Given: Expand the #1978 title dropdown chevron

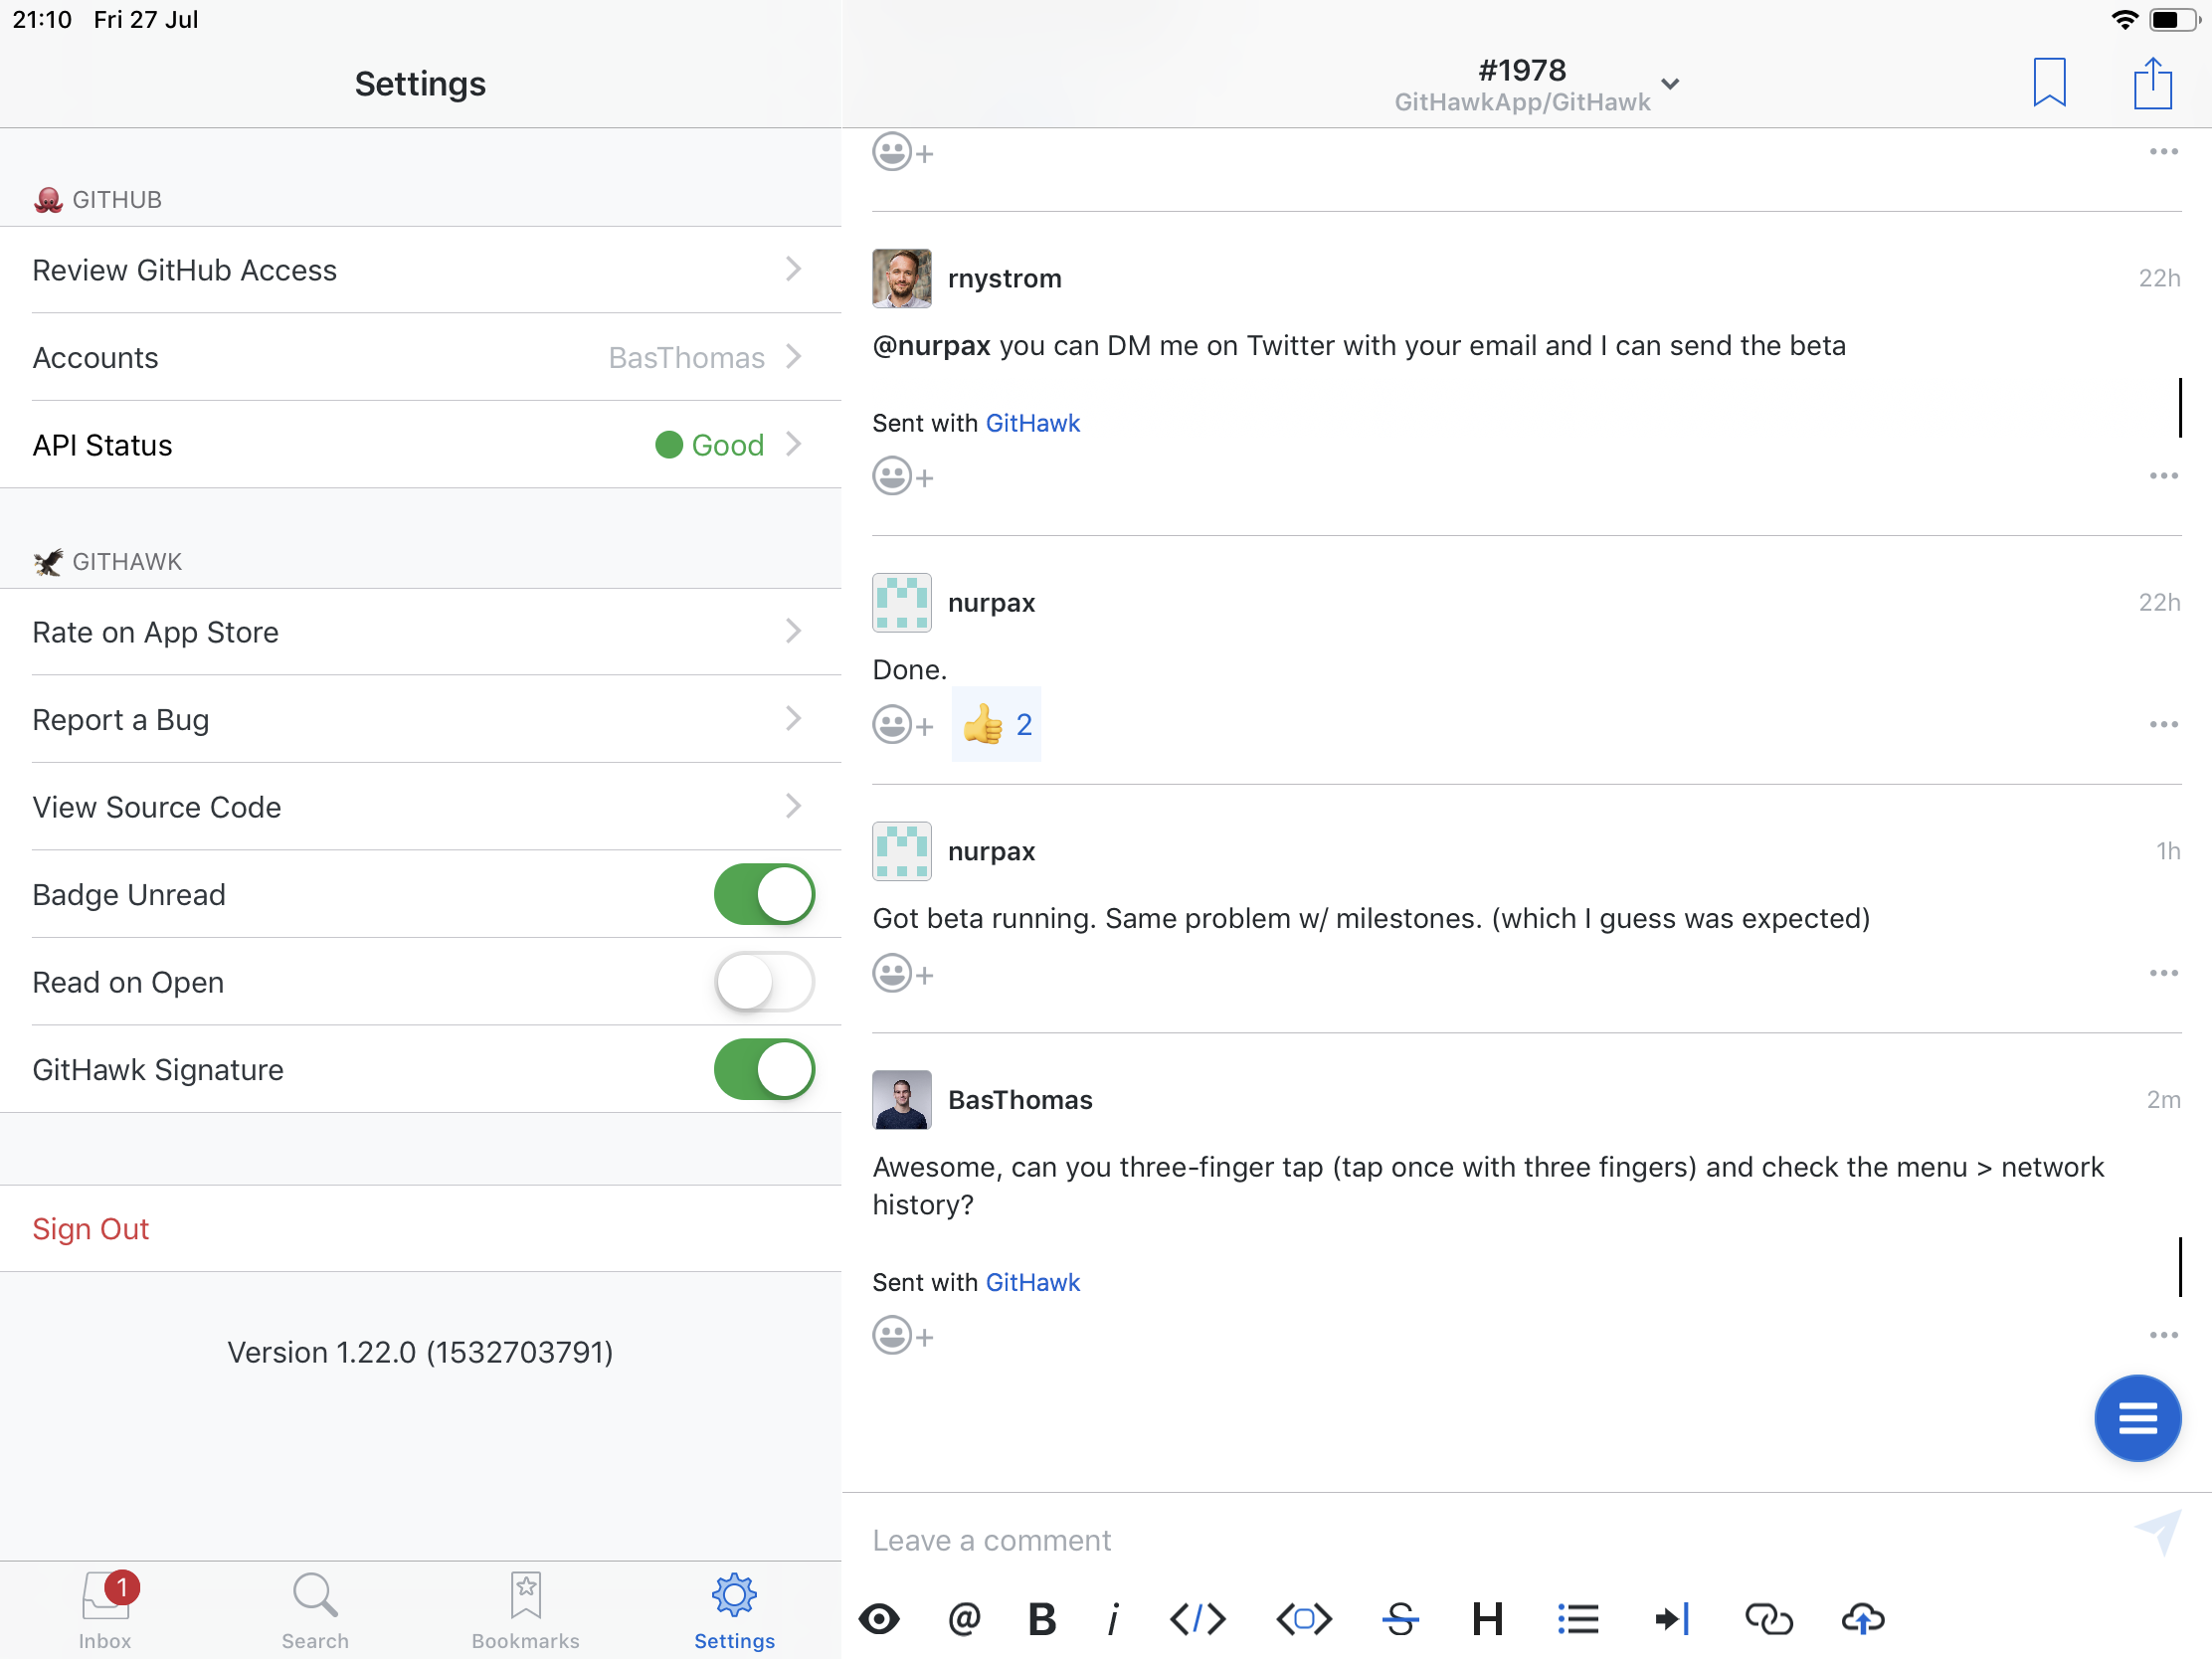Looking at the screenshot, I should coord(1670,84).
